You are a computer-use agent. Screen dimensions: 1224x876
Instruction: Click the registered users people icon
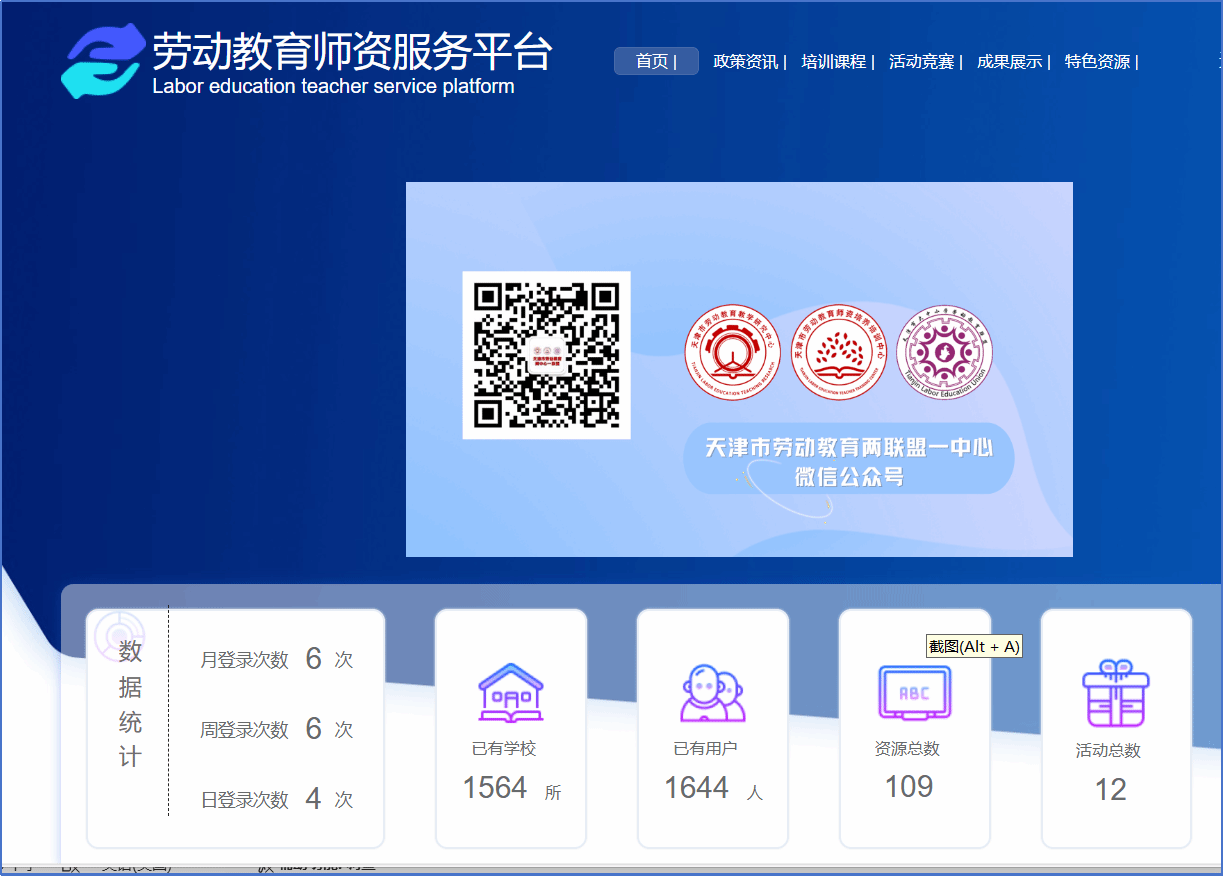click(x=713, y=692)
